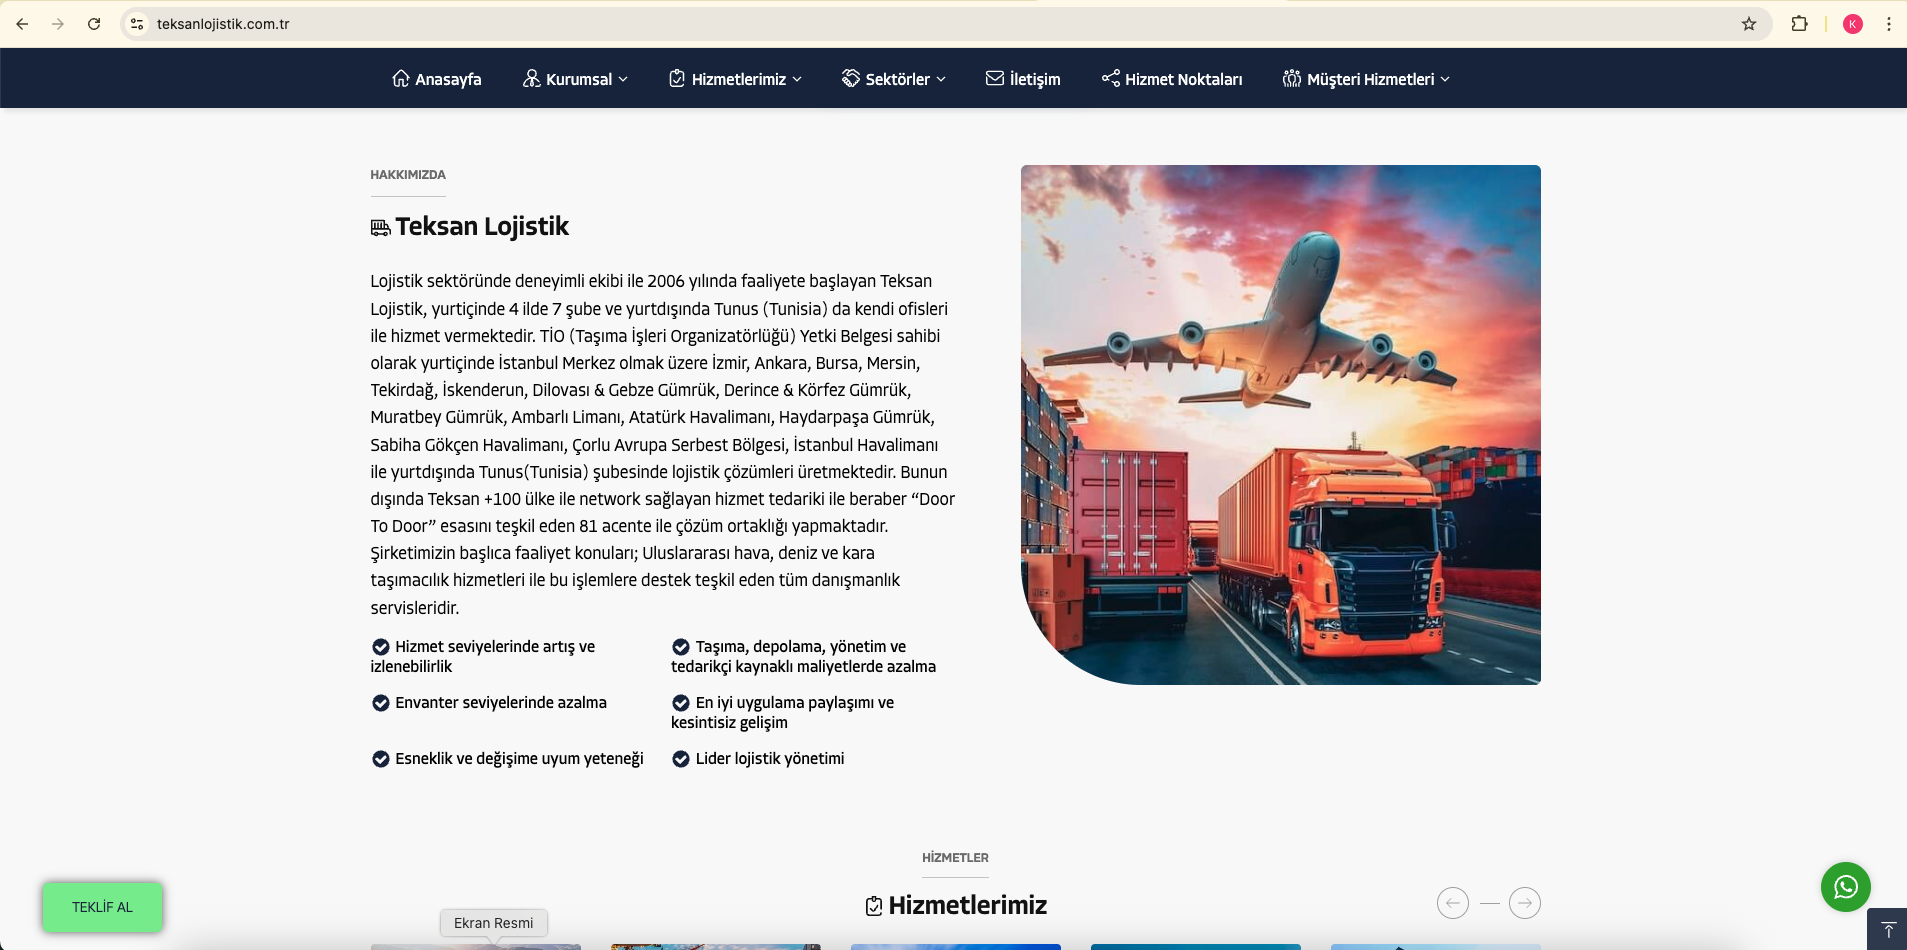
Task: Click the HAKKIMIZDA section label
Action: tap(408, 175)
